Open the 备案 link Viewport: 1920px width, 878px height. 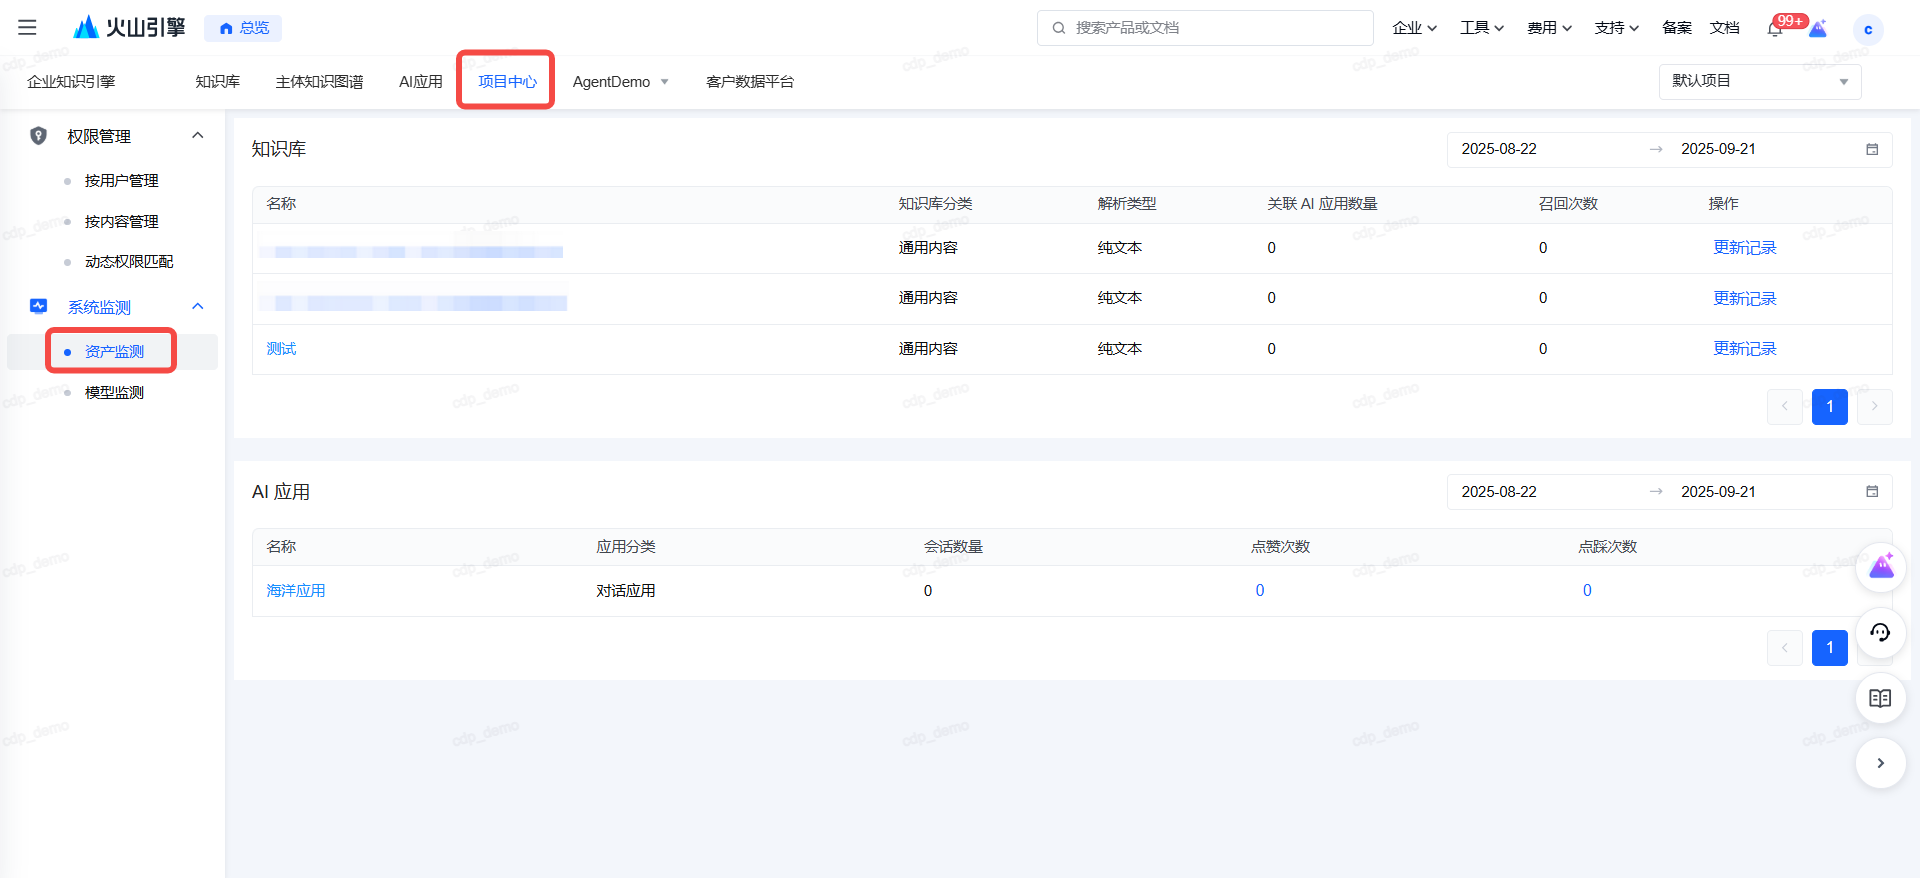tap(1677, 28)
